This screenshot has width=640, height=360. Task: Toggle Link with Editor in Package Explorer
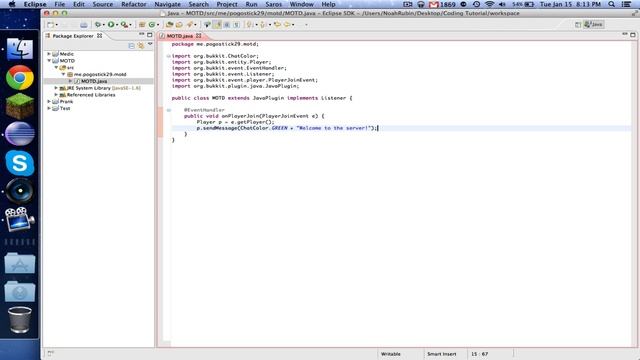click(141, 46)
